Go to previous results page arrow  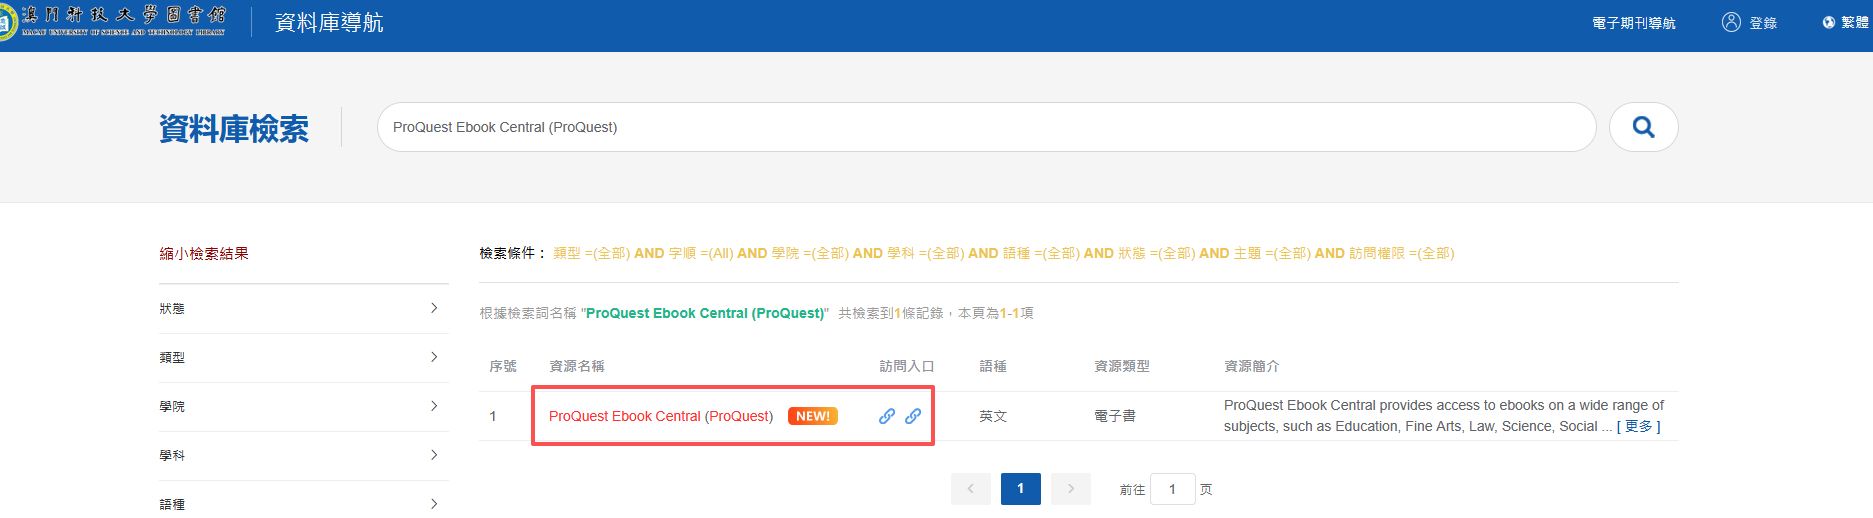click(x=970, y=489)
